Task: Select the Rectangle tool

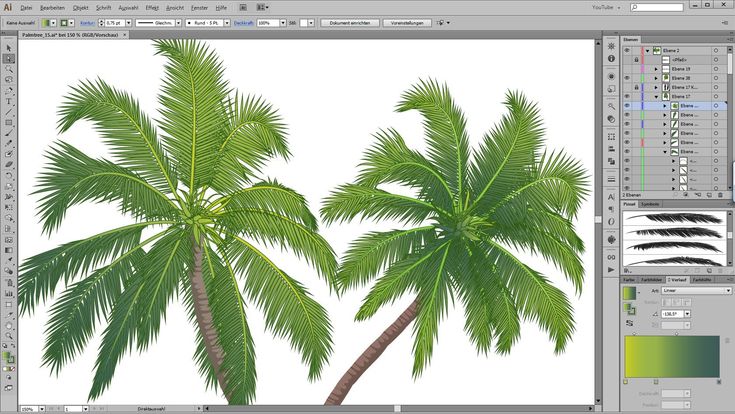Action: point(9,122)
